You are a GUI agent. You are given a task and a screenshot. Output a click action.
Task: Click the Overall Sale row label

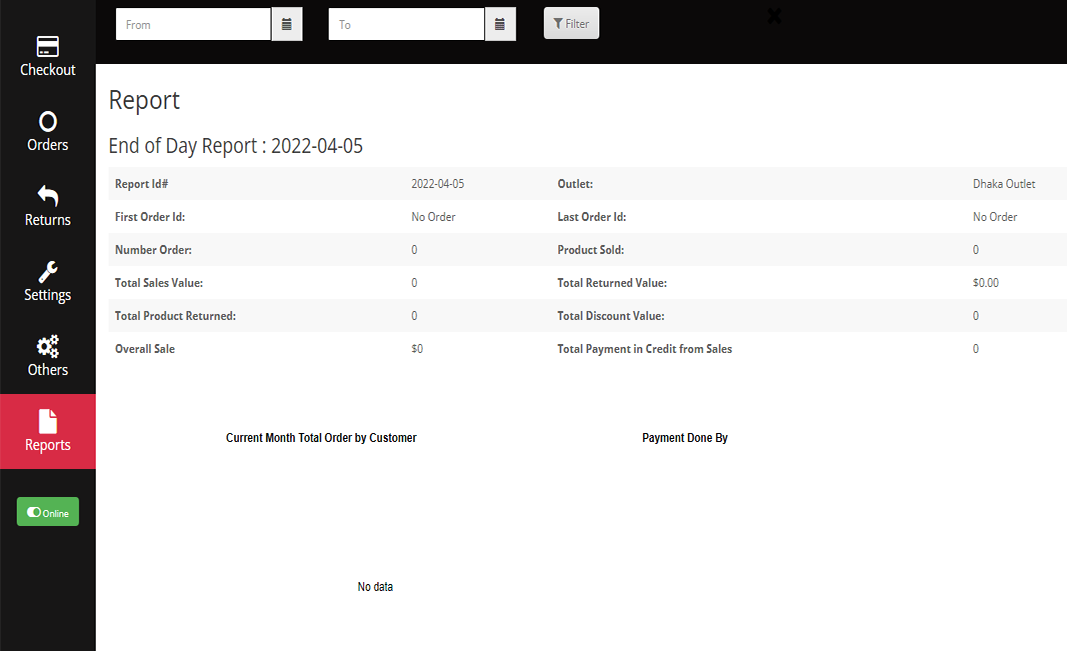[145, 349]
